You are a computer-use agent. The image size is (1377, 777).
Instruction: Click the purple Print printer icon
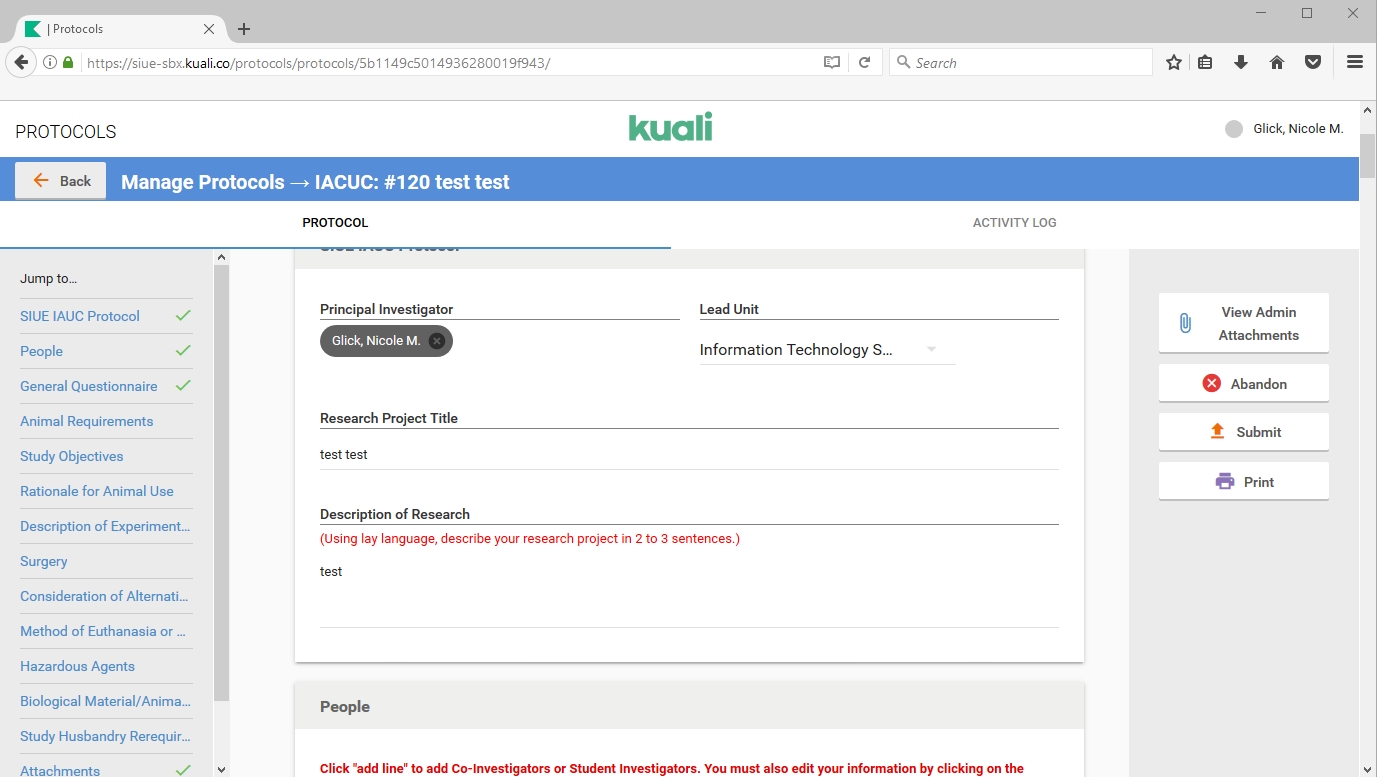click(x=1224, y=481)
